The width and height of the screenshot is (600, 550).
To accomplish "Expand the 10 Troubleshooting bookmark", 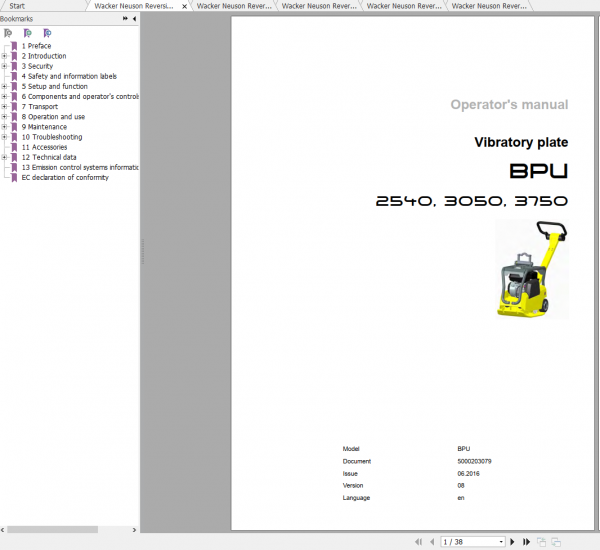I will [x=4, y=137].
